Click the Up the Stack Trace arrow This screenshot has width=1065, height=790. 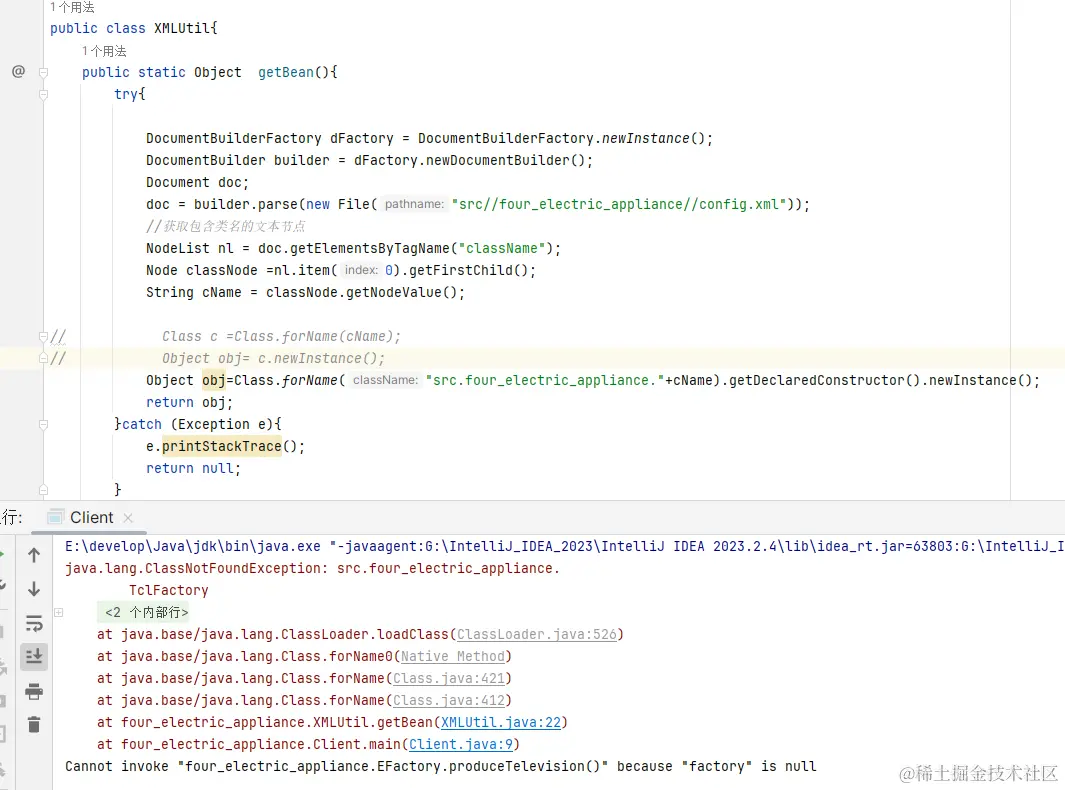point(34,555)
